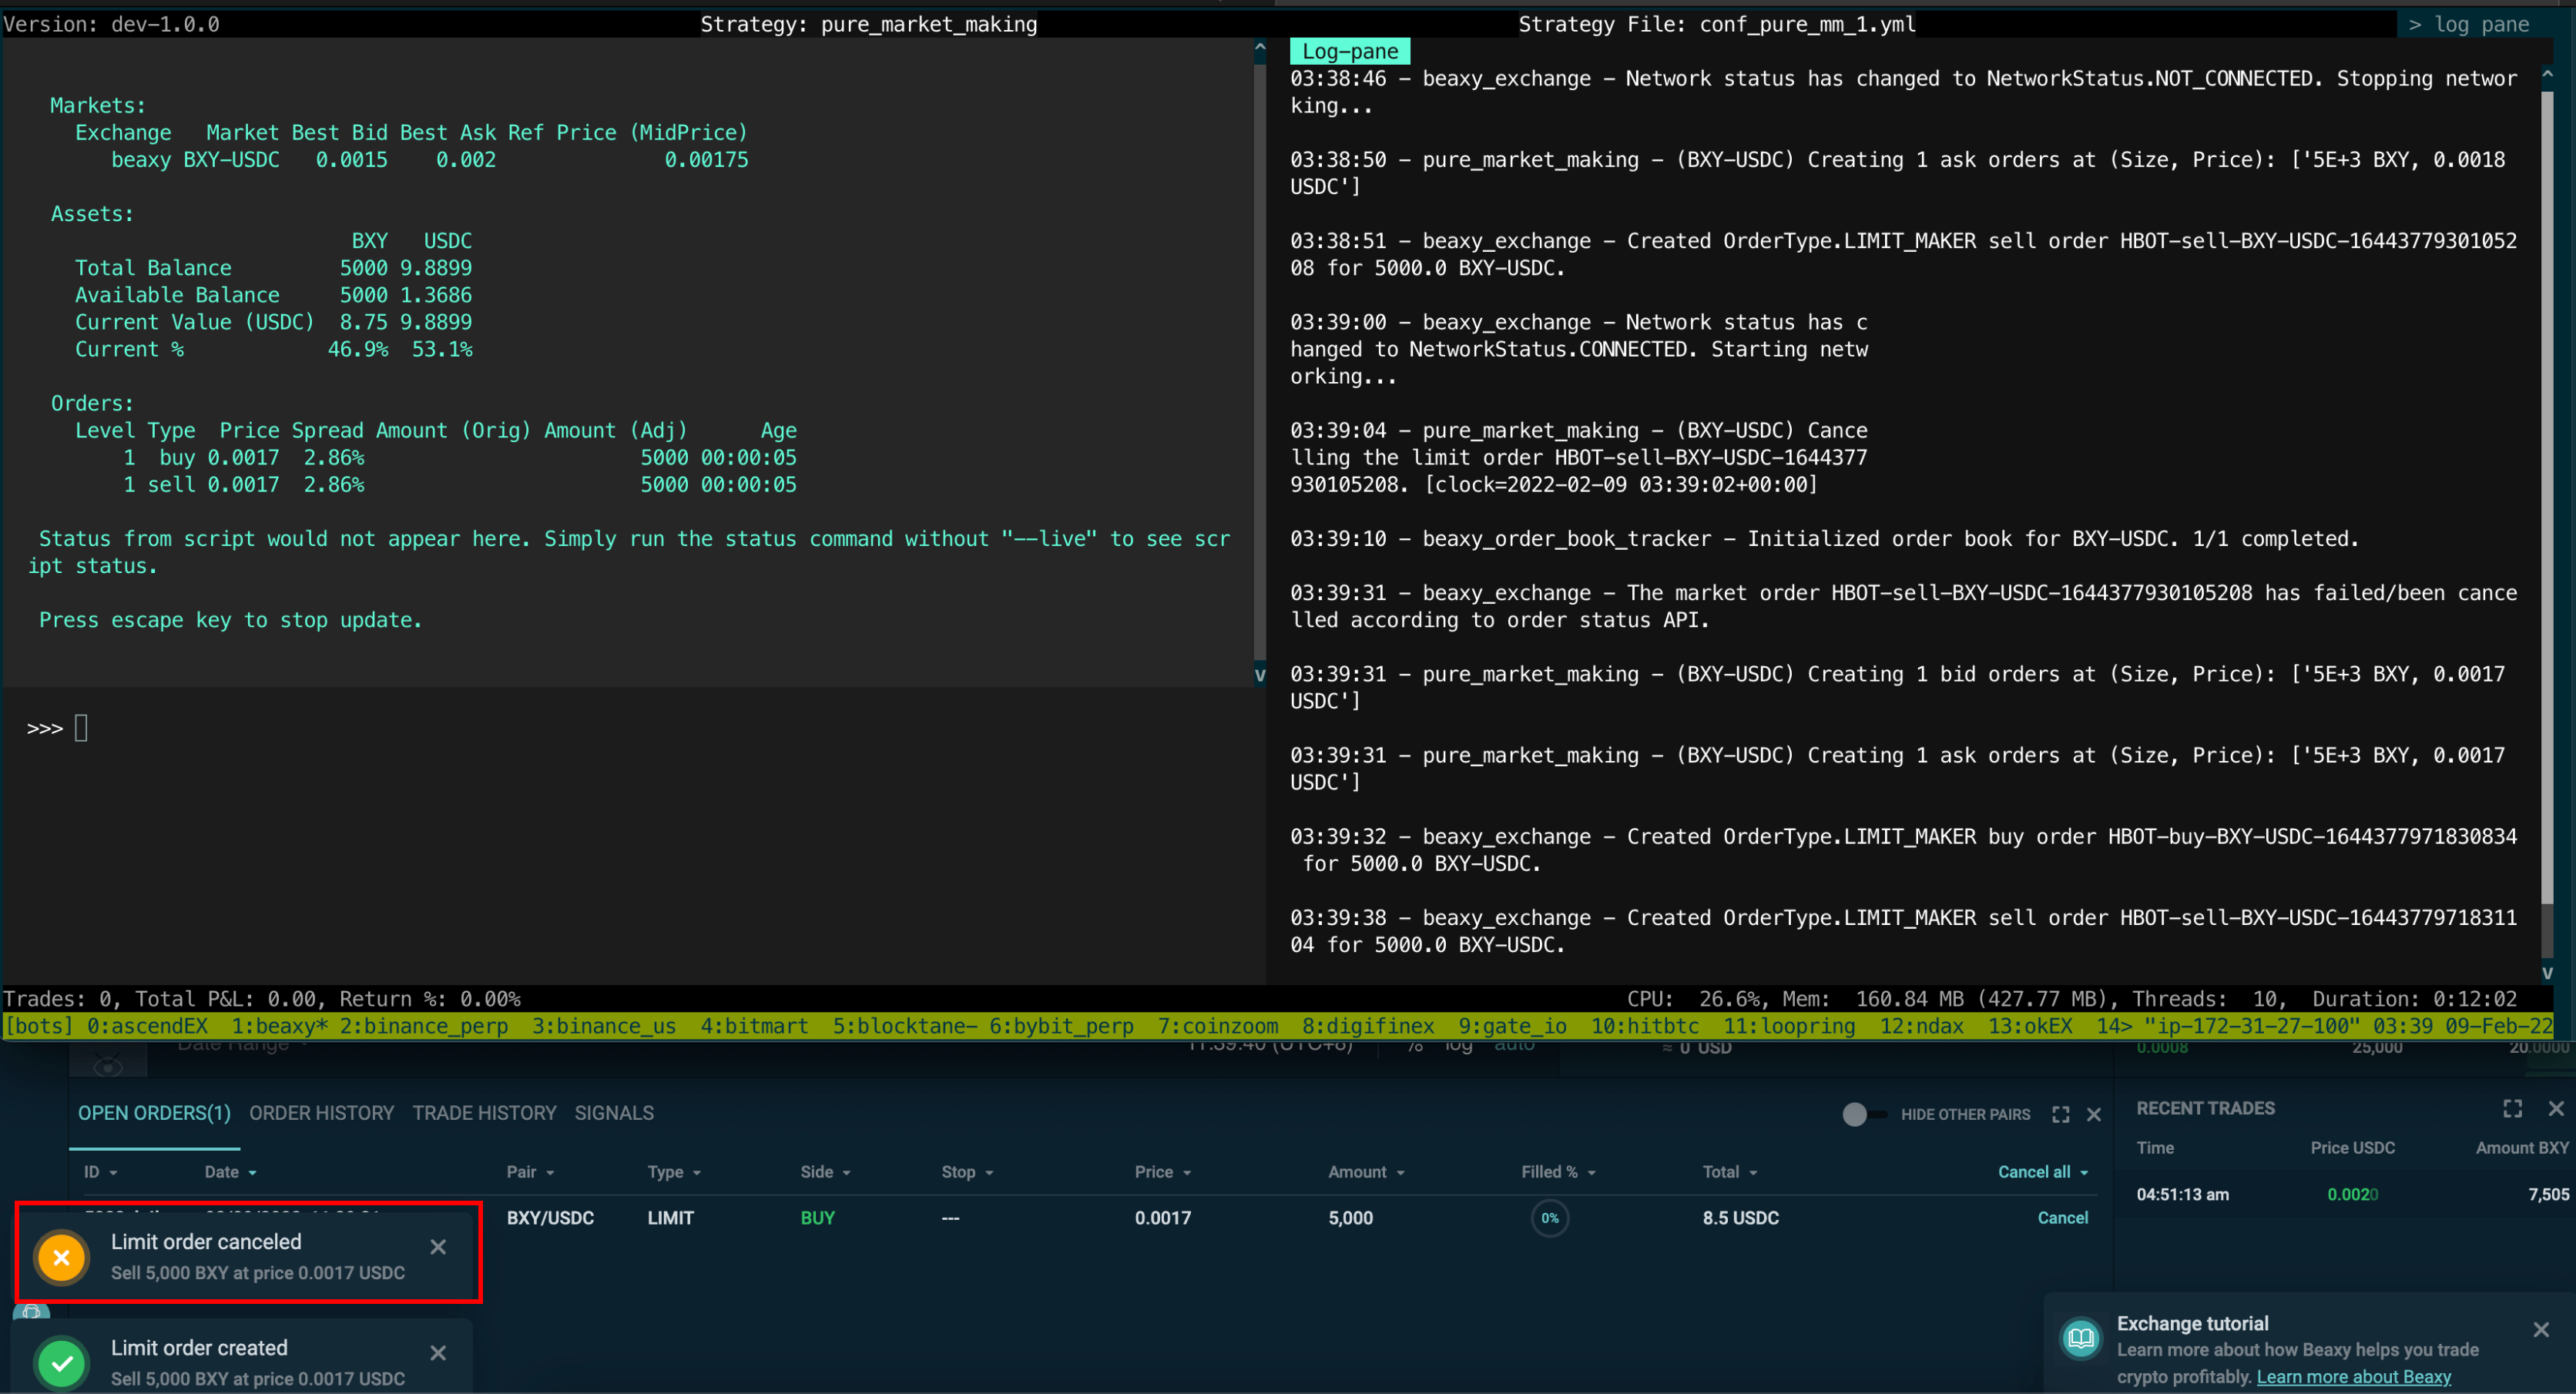Screen dimensions: 2576x1394
Task: Switch to the SIGNALS tab
Action: coord(614,1112)
